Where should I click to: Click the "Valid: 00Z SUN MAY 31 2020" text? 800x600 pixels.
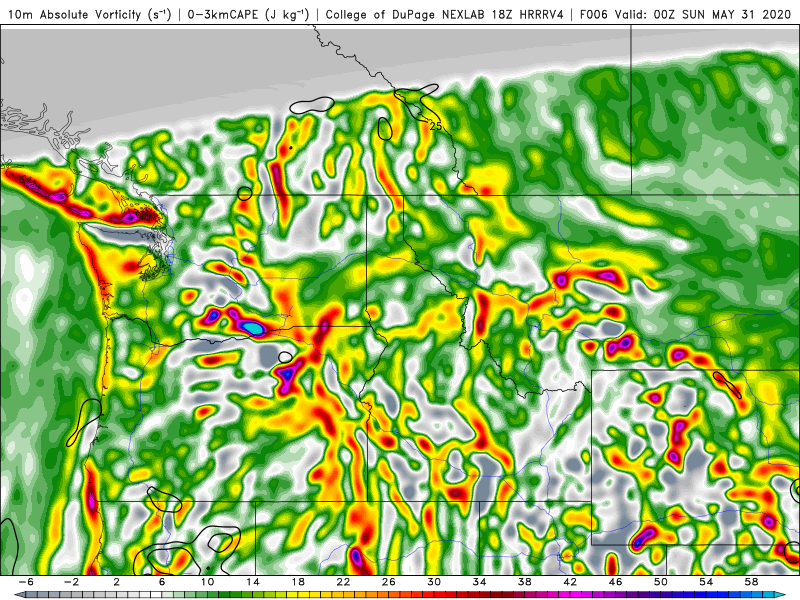[x=704, y=15]
